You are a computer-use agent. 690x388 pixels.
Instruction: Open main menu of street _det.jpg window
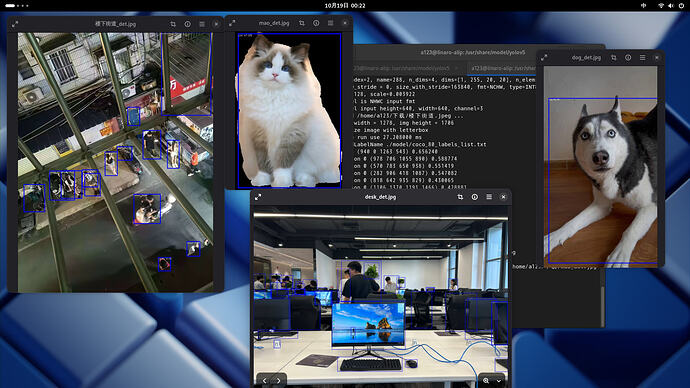202,24
